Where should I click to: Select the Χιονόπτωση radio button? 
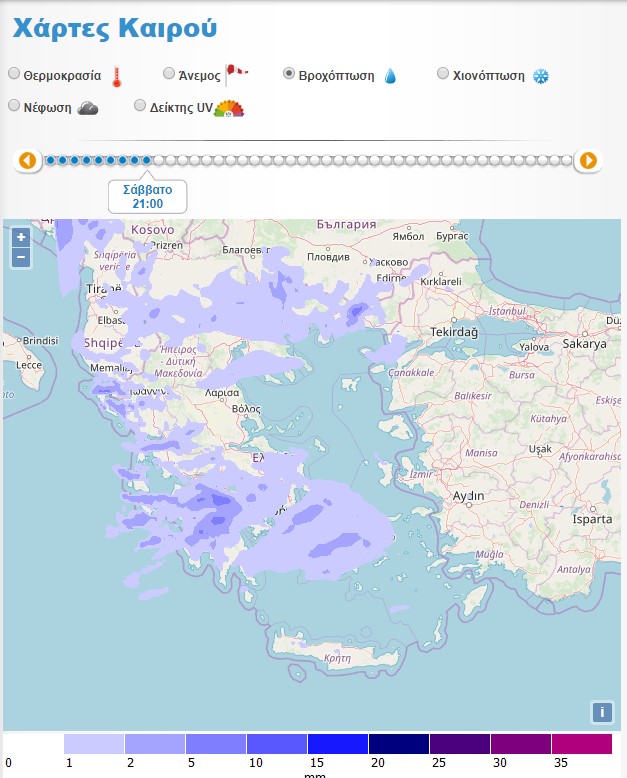(x=444, y=74)
